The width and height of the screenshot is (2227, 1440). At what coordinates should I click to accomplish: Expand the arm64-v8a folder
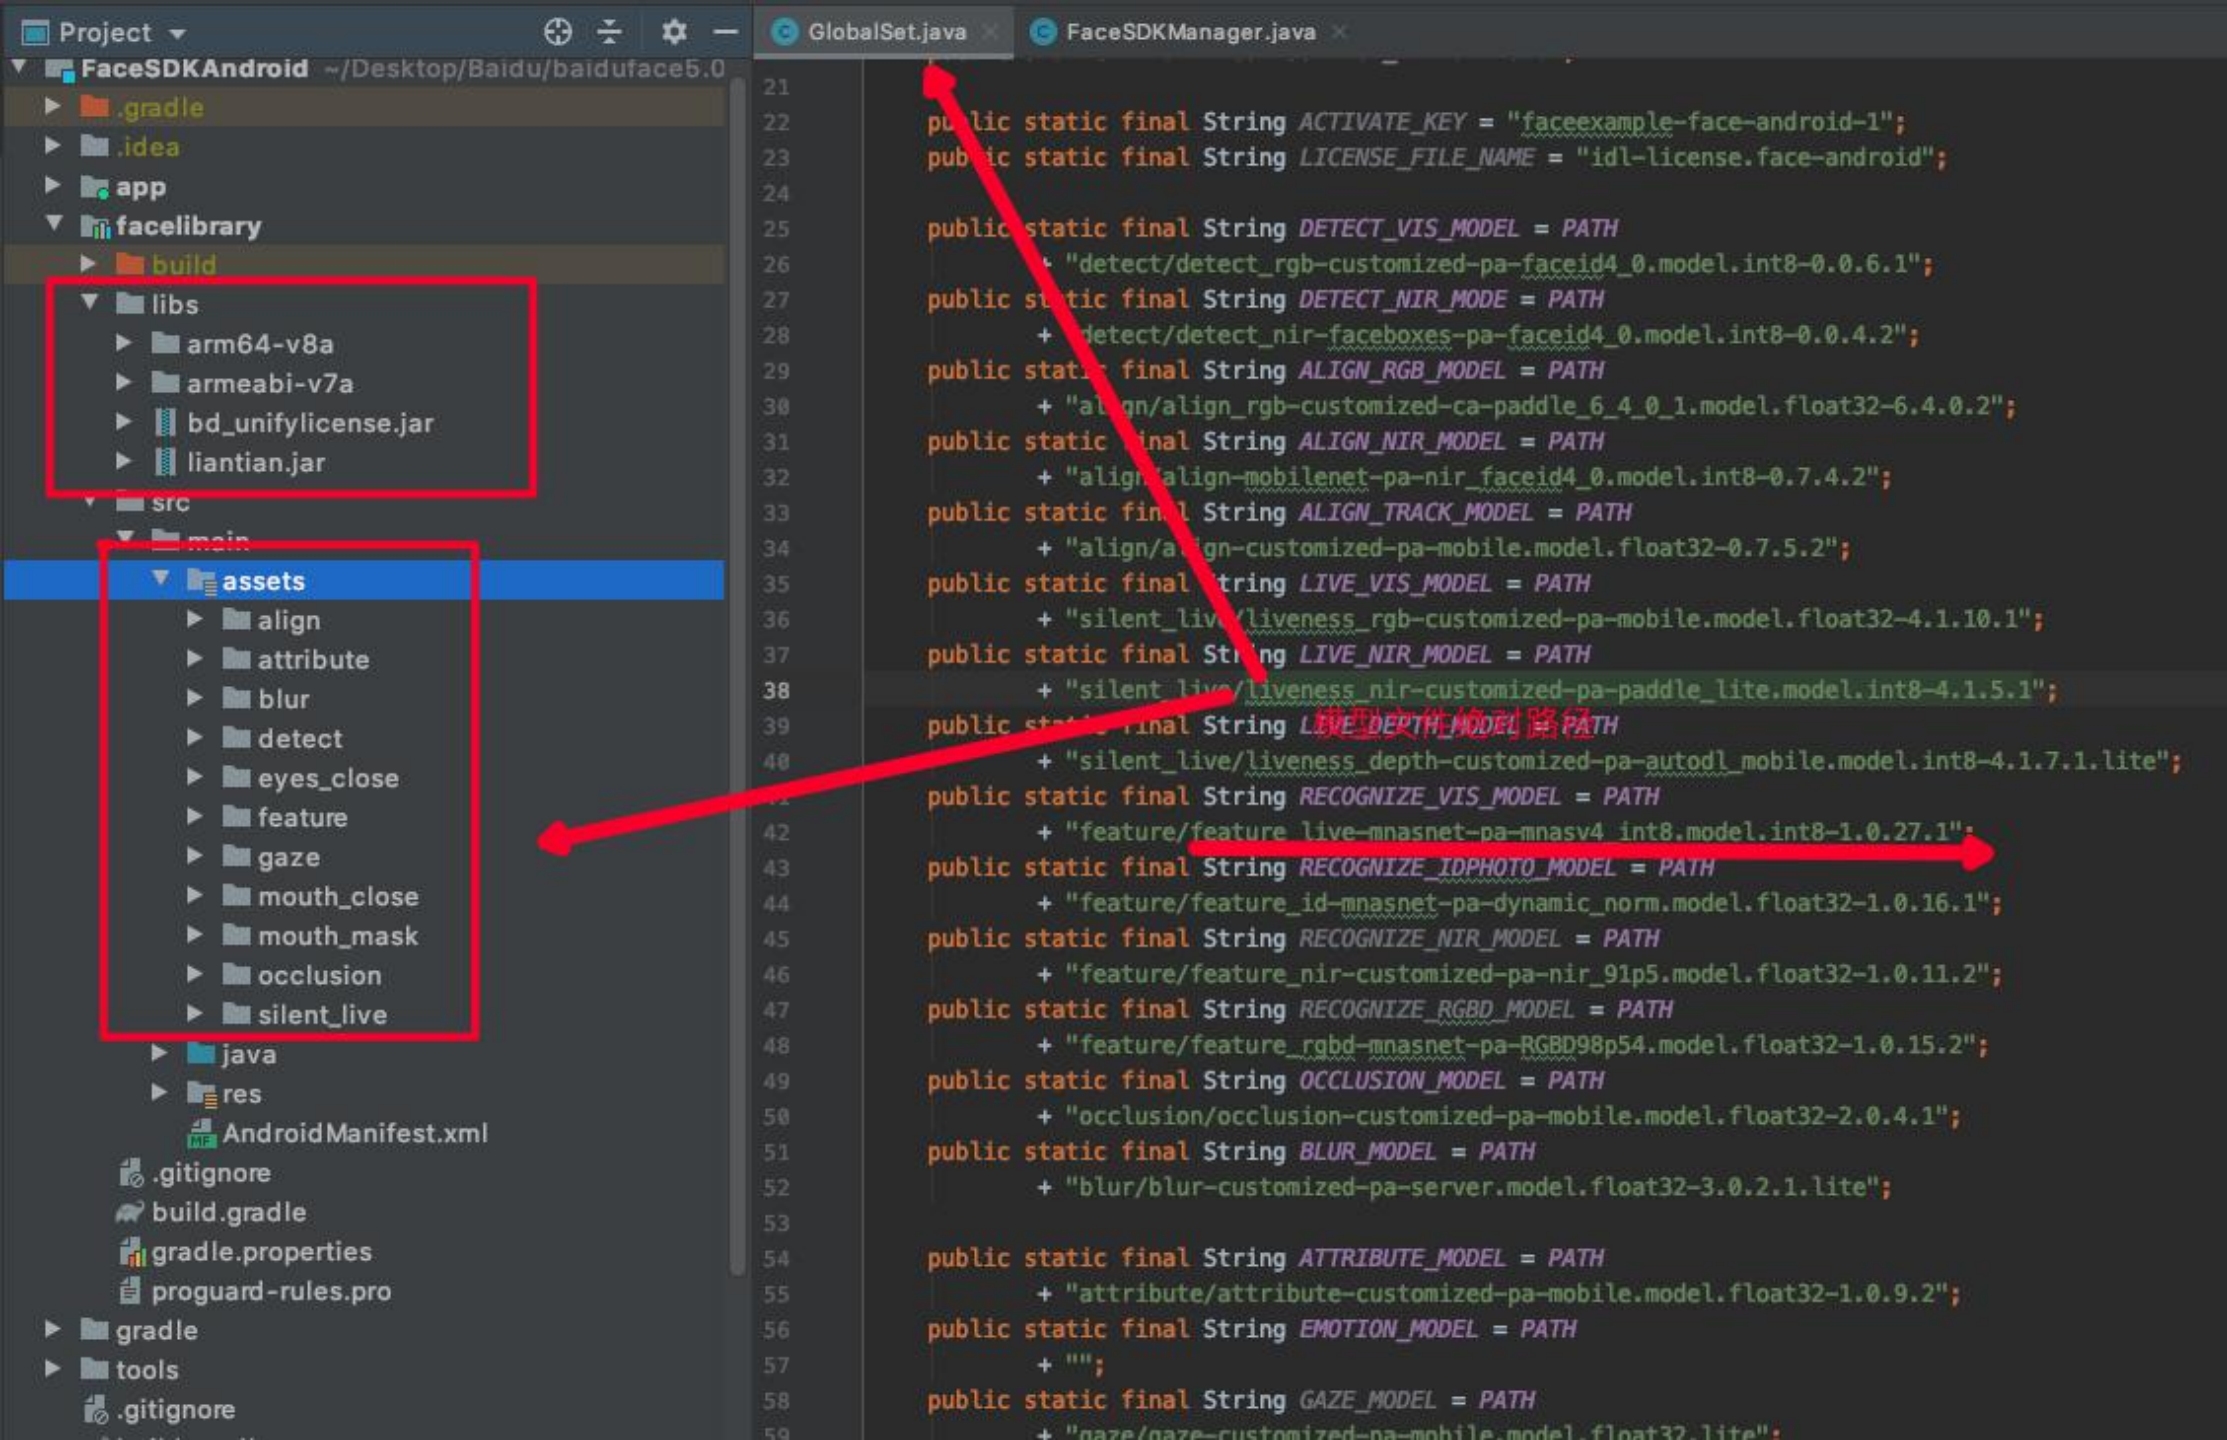coord(124,343)
